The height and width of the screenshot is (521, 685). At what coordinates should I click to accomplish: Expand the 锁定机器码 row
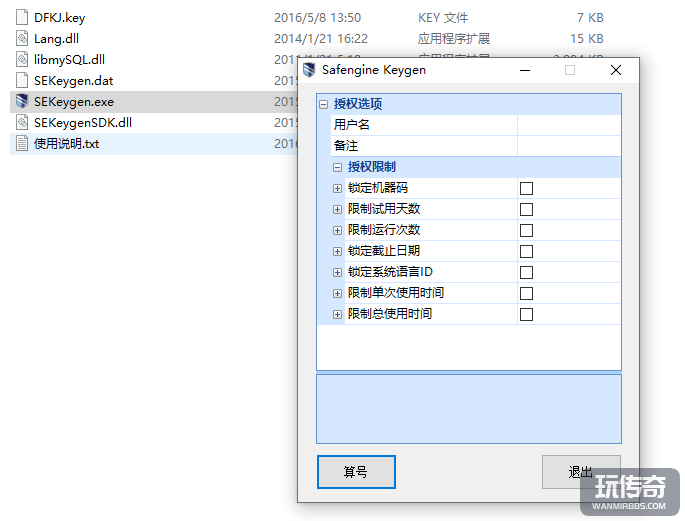(337, 188)
